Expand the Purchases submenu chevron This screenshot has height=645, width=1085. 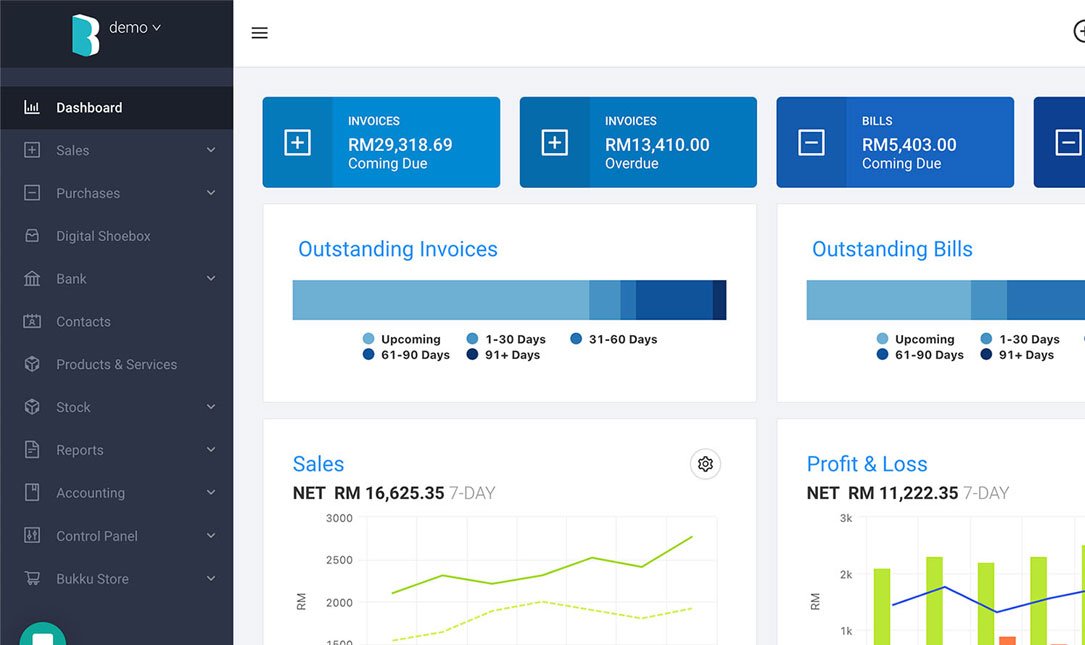211,193
